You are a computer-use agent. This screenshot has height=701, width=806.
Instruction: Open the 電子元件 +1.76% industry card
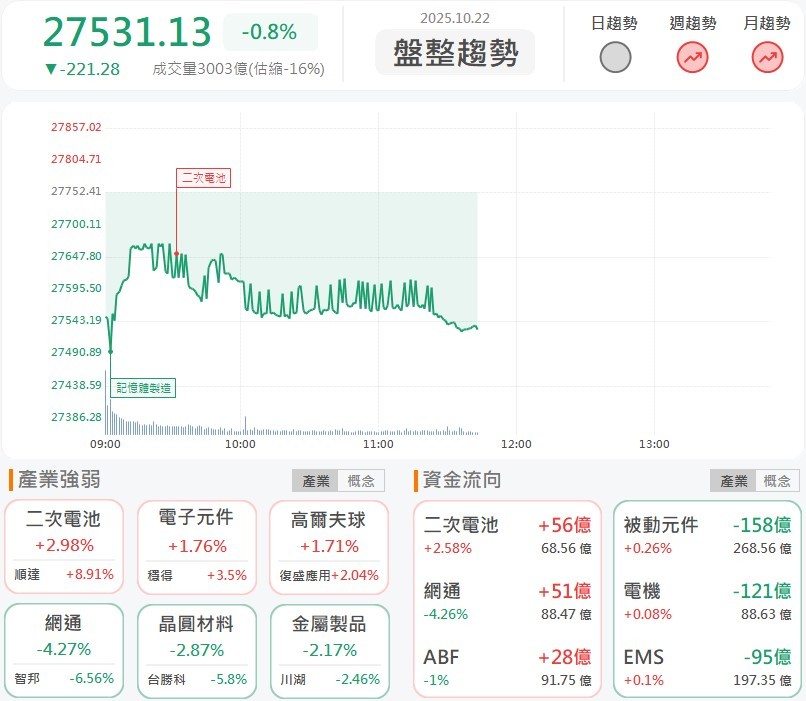click(x=197, y=547)
